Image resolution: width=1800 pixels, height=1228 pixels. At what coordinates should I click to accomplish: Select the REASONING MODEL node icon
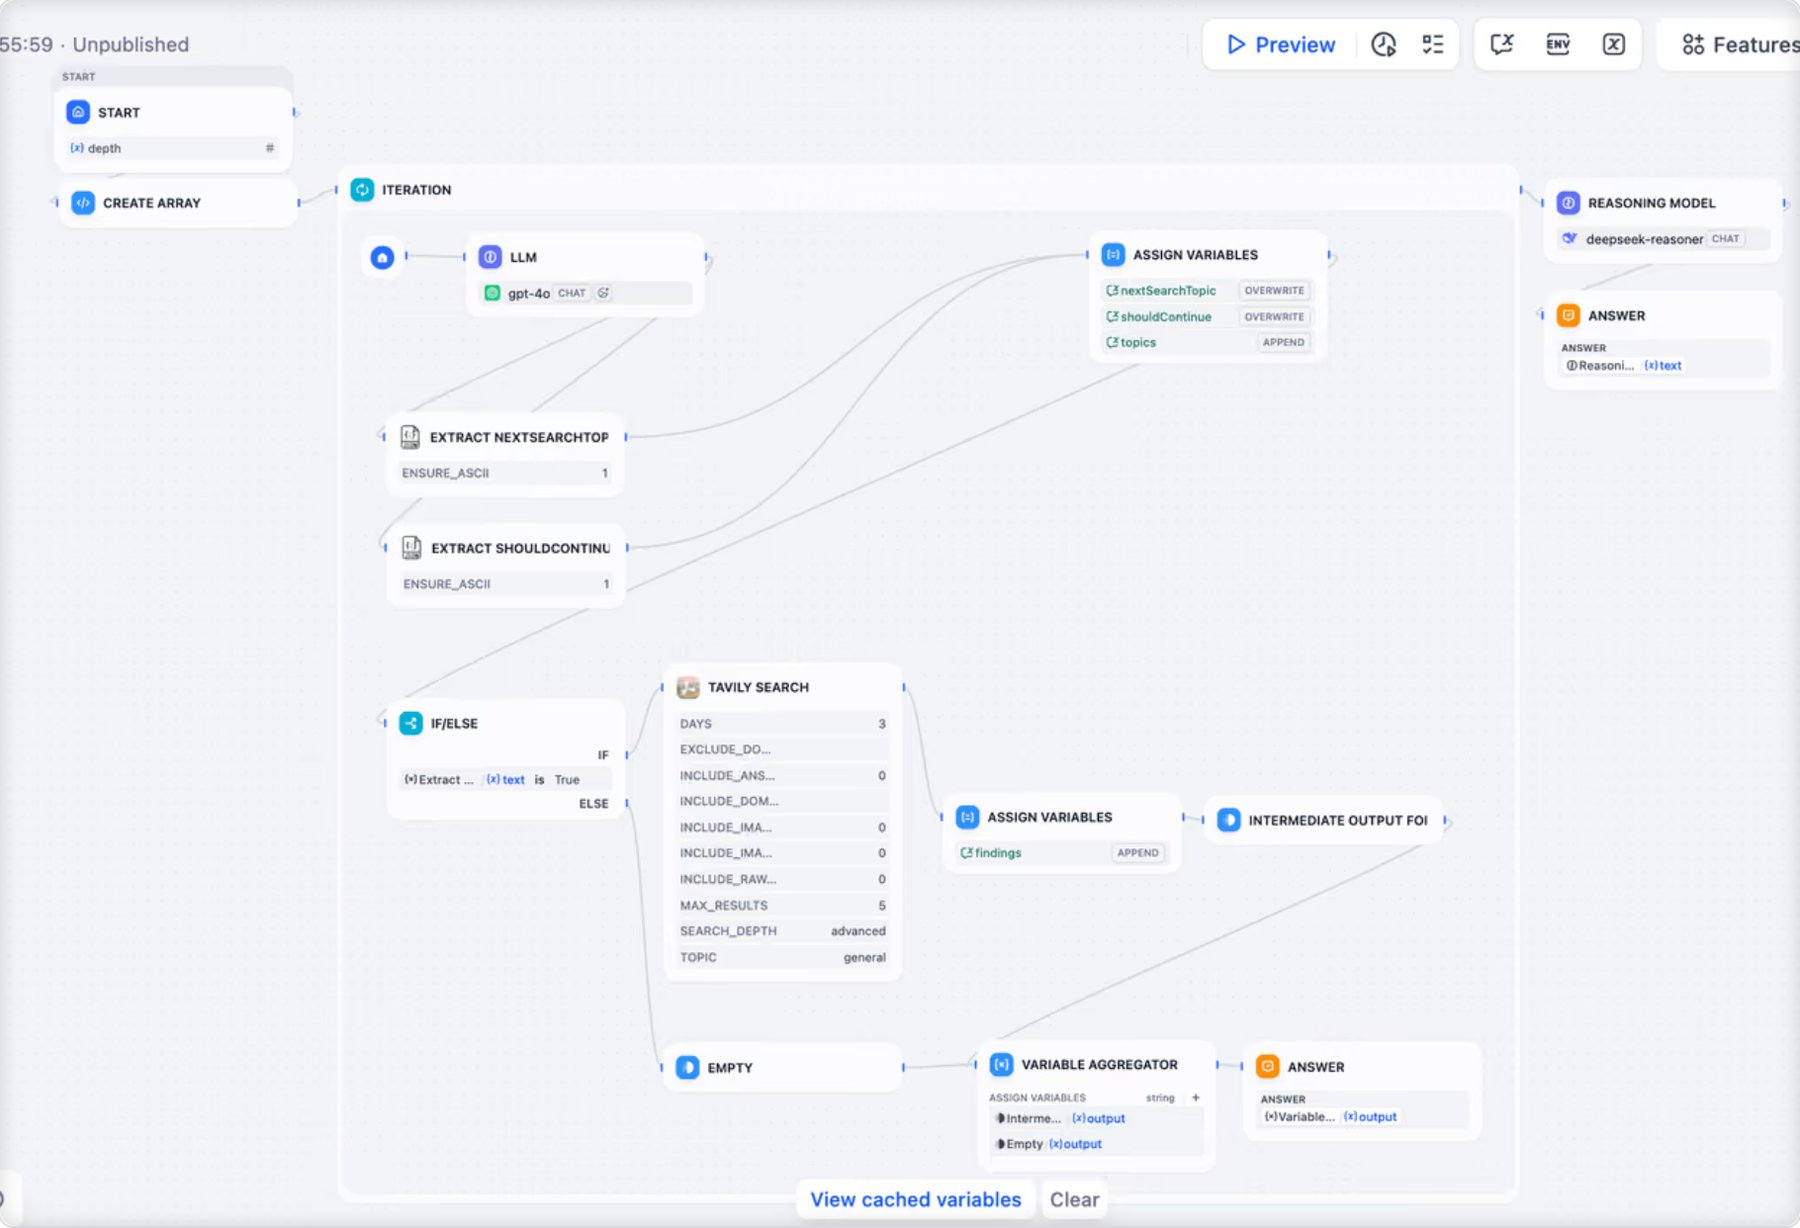[x=1568, y=203]
